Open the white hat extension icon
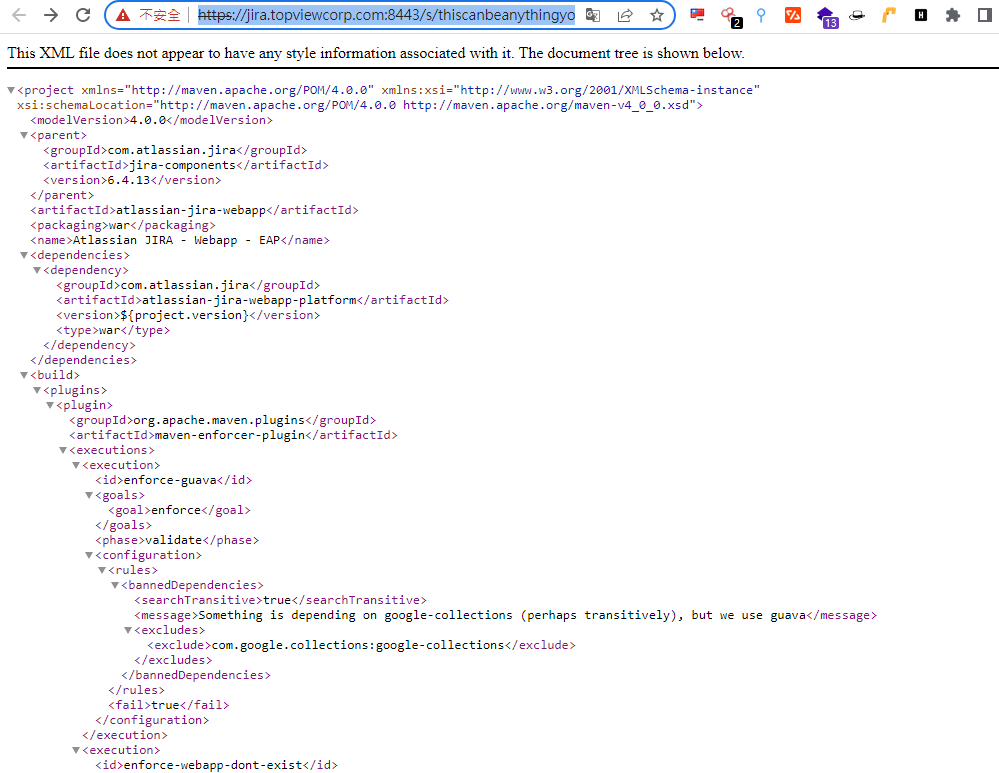Viewport: 999px width, 773px height. click(x=857, y=15)
